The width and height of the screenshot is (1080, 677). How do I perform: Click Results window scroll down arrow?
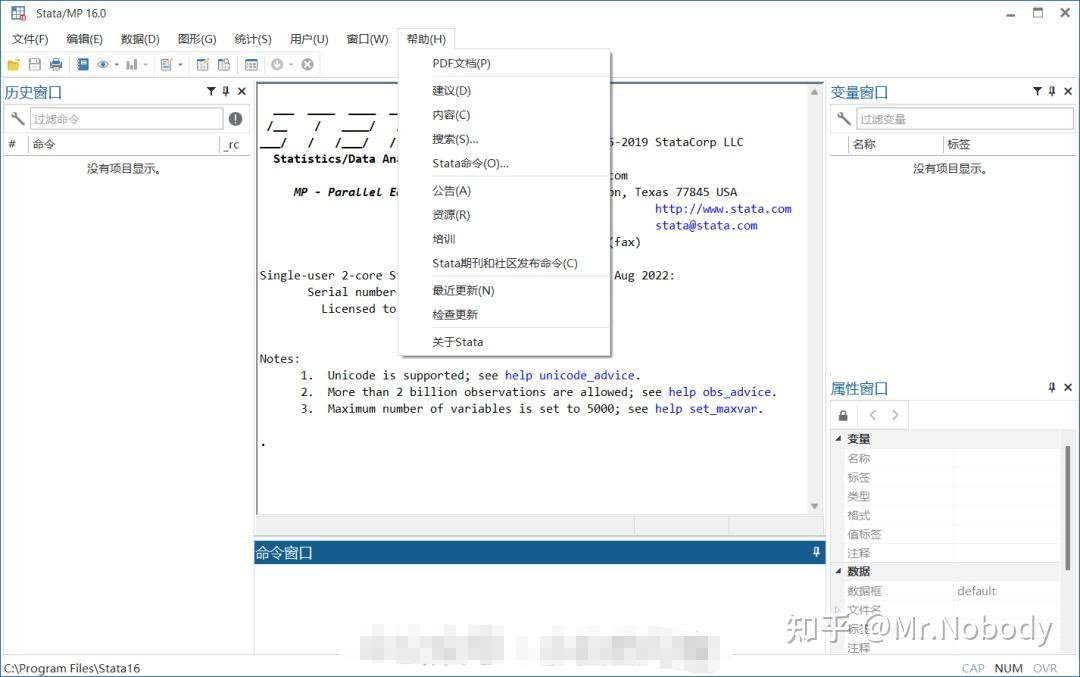tap(814, 506)
